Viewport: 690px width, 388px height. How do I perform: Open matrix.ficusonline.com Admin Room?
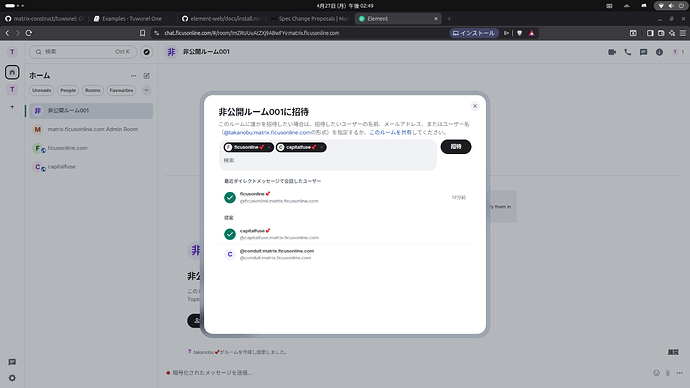(91, 129)
